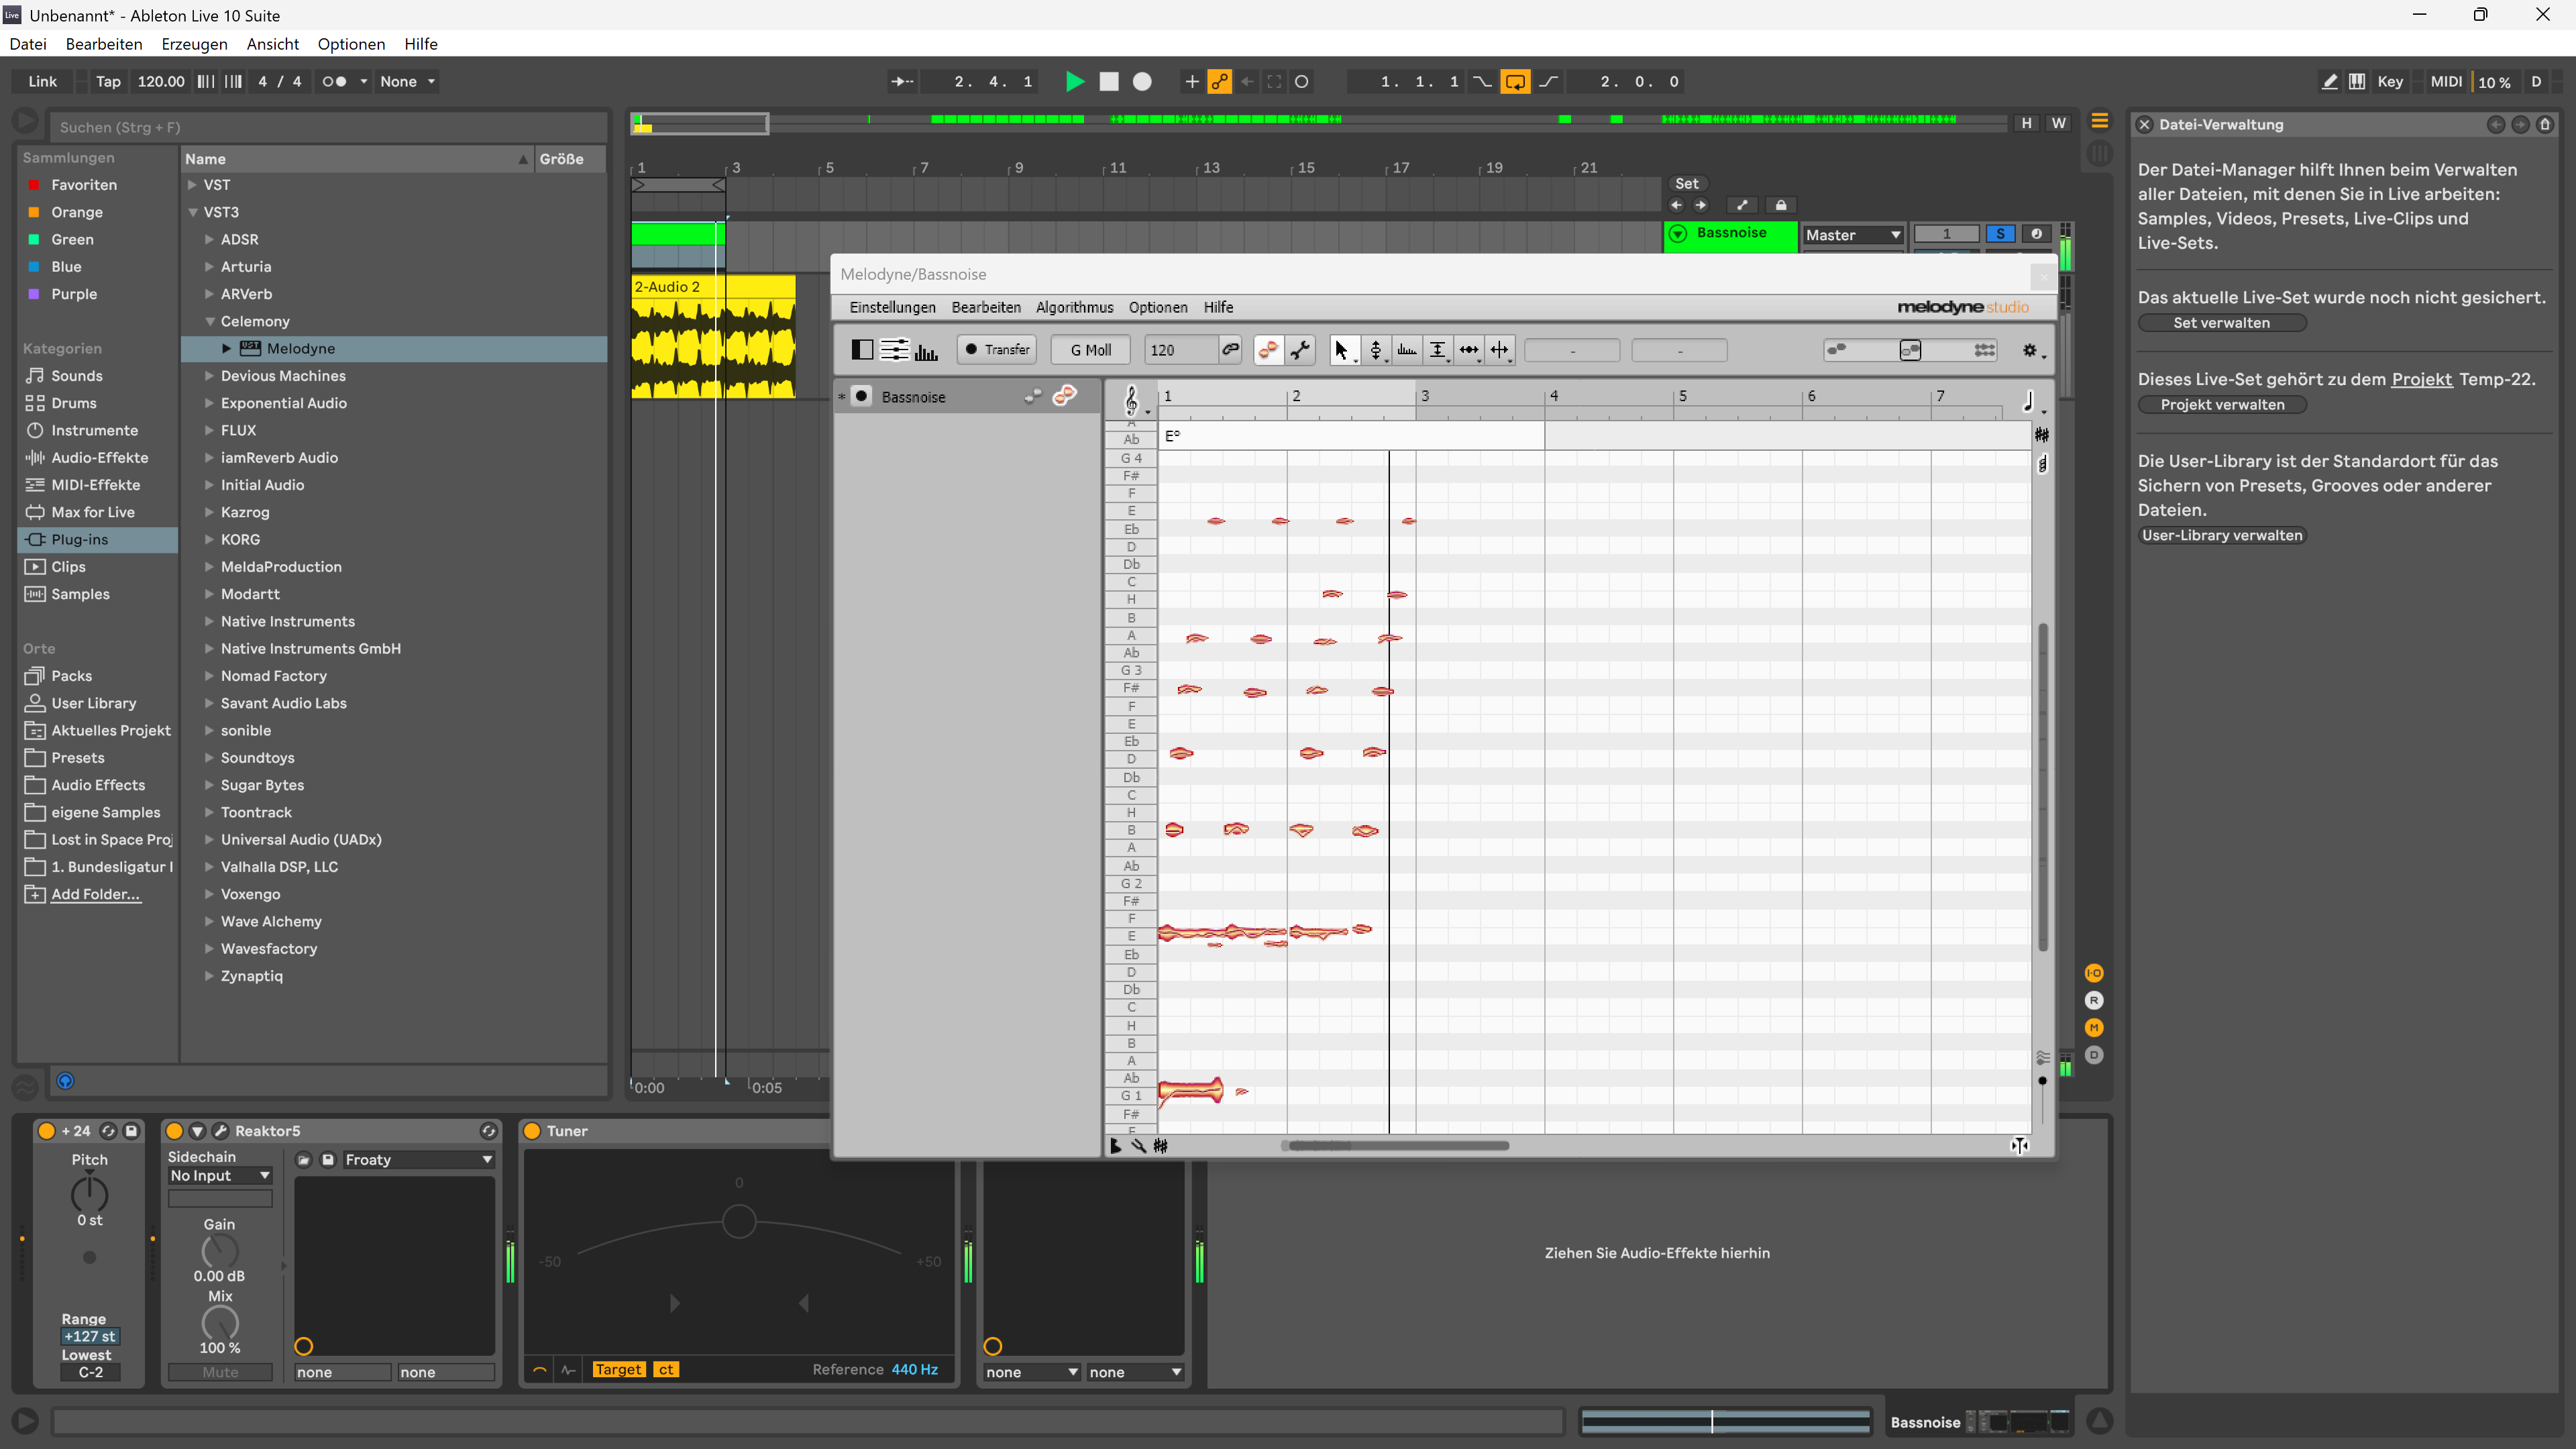Viewport: 2576px width, 1449px height.
Task: Open the Max for Live category
Action: [x=93, y=512]
